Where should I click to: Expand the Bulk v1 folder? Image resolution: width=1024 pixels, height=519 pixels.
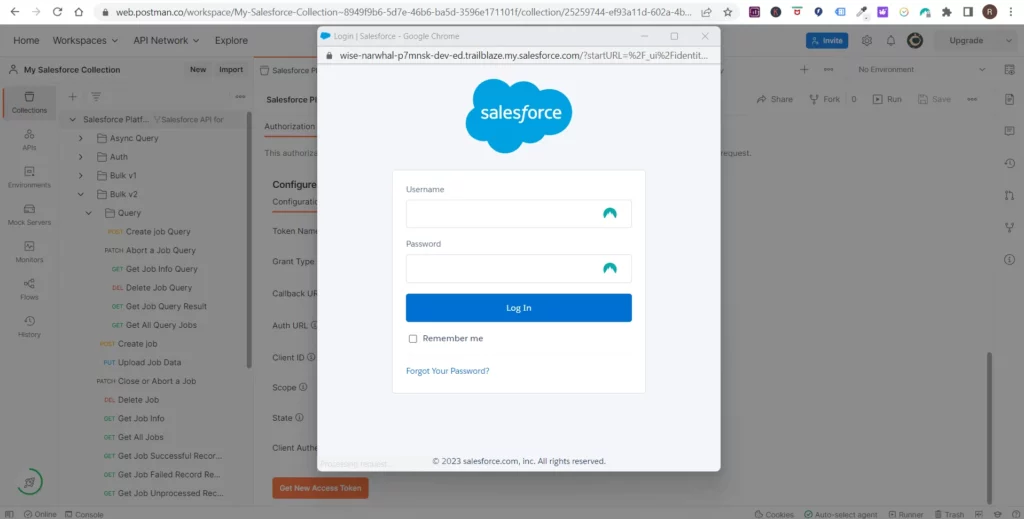[80, 176]
